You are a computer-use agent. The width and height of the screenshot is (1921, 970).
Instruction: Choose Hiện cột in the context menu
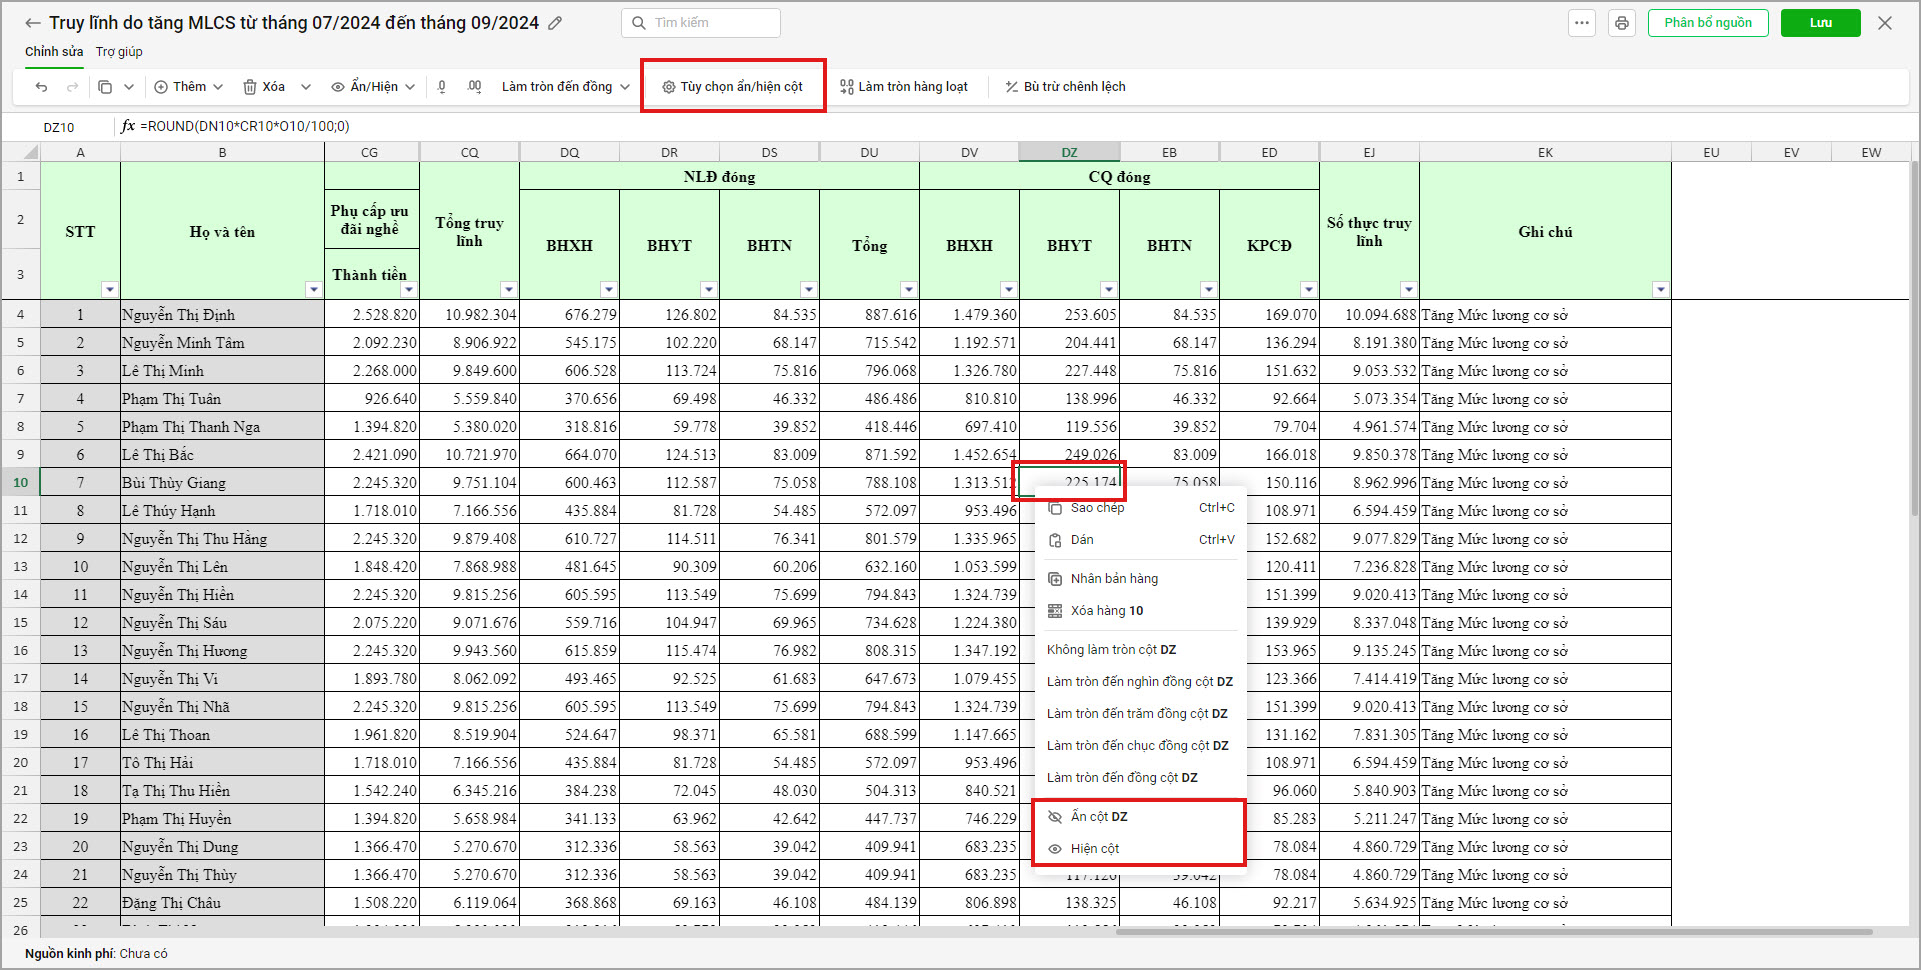pos(1139,849)
